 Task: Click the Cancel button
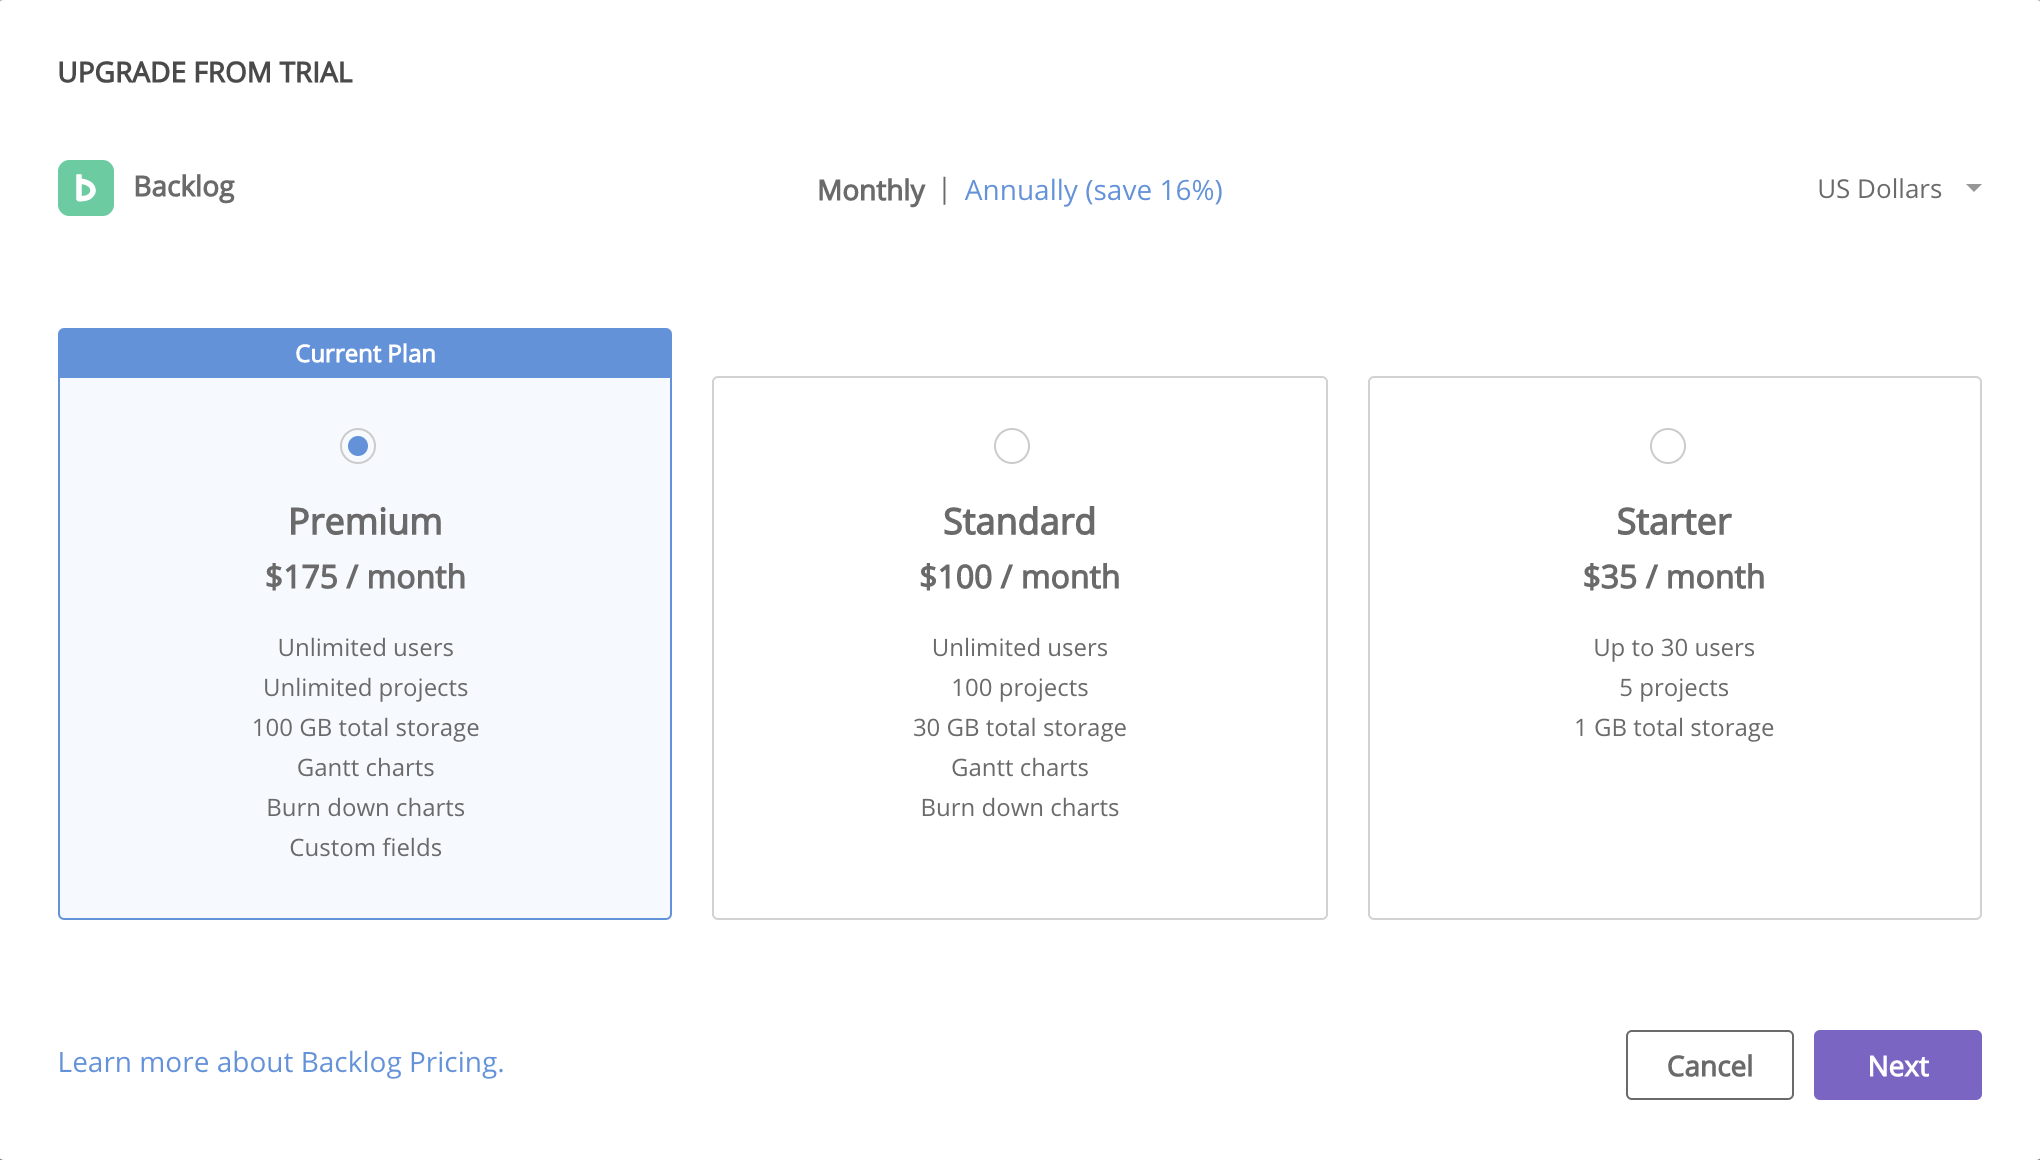click(1710, 1065)
